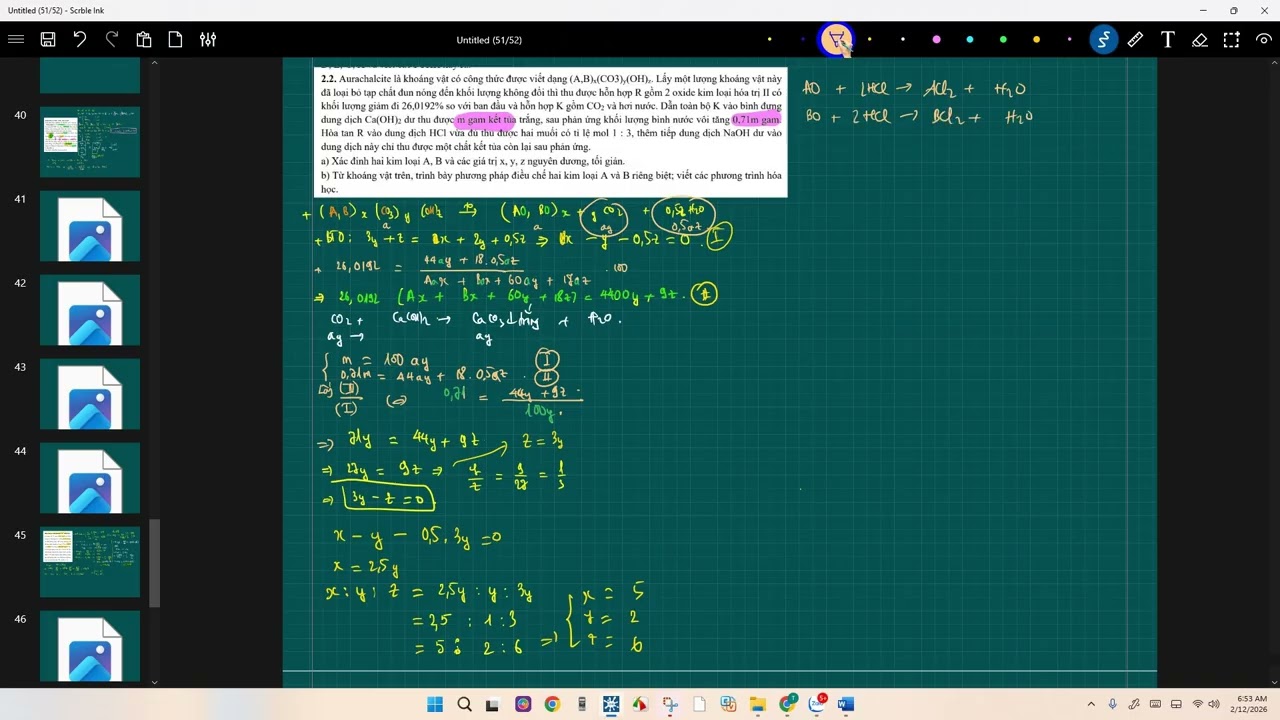
Task: Click the highlighted pointer tool circle
Action: [x=836, y=40]
